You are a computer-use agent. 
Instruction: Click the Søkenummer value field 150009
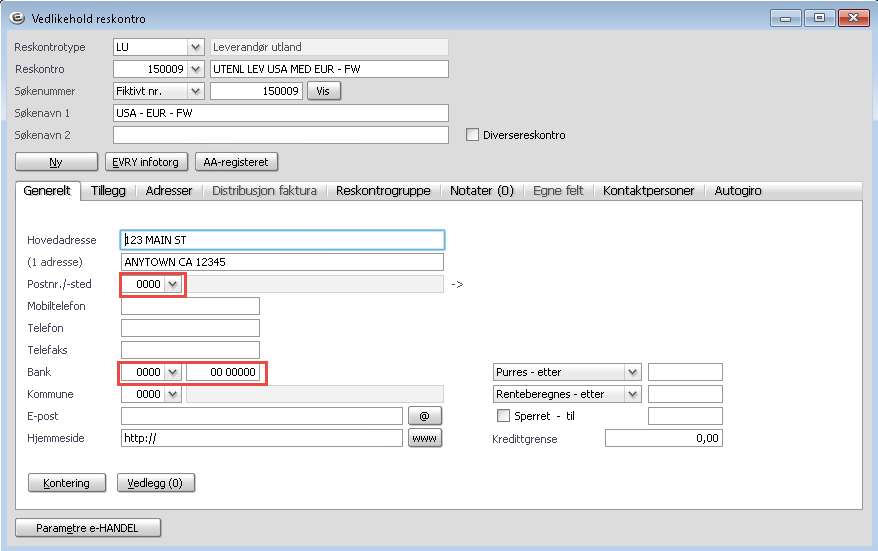tap(256, 91)
